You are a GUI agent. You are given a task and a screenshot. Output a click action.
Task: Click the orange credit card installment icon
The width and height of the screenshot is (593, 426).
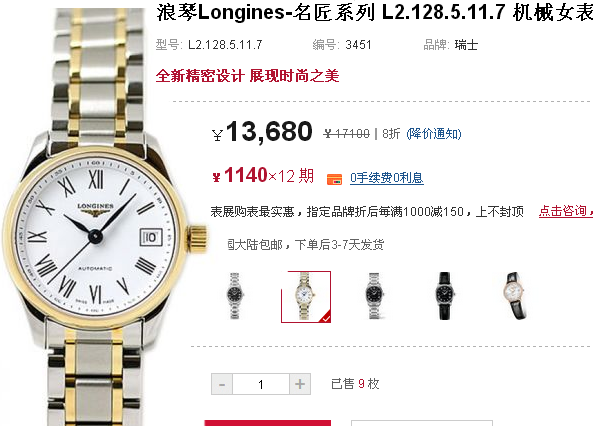tap(334, 179)
